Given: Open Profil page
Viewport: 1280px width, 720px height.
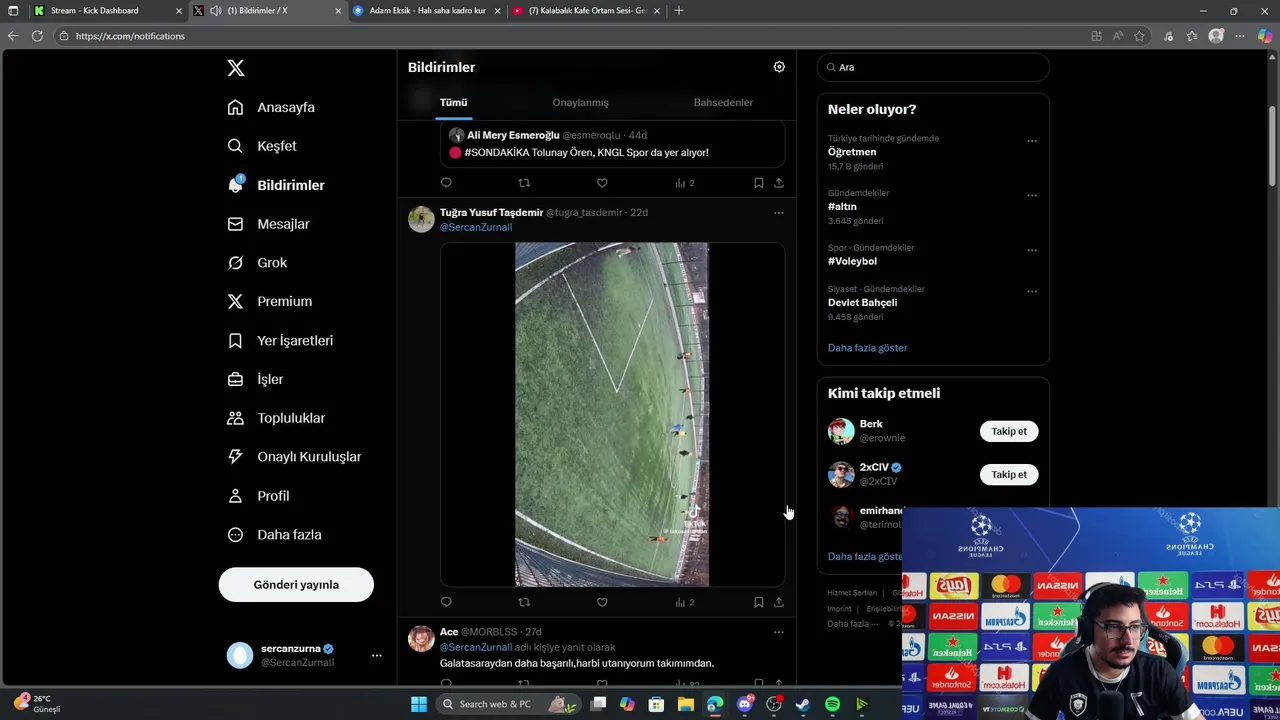Looking at the screenshot, I should 258,496.
